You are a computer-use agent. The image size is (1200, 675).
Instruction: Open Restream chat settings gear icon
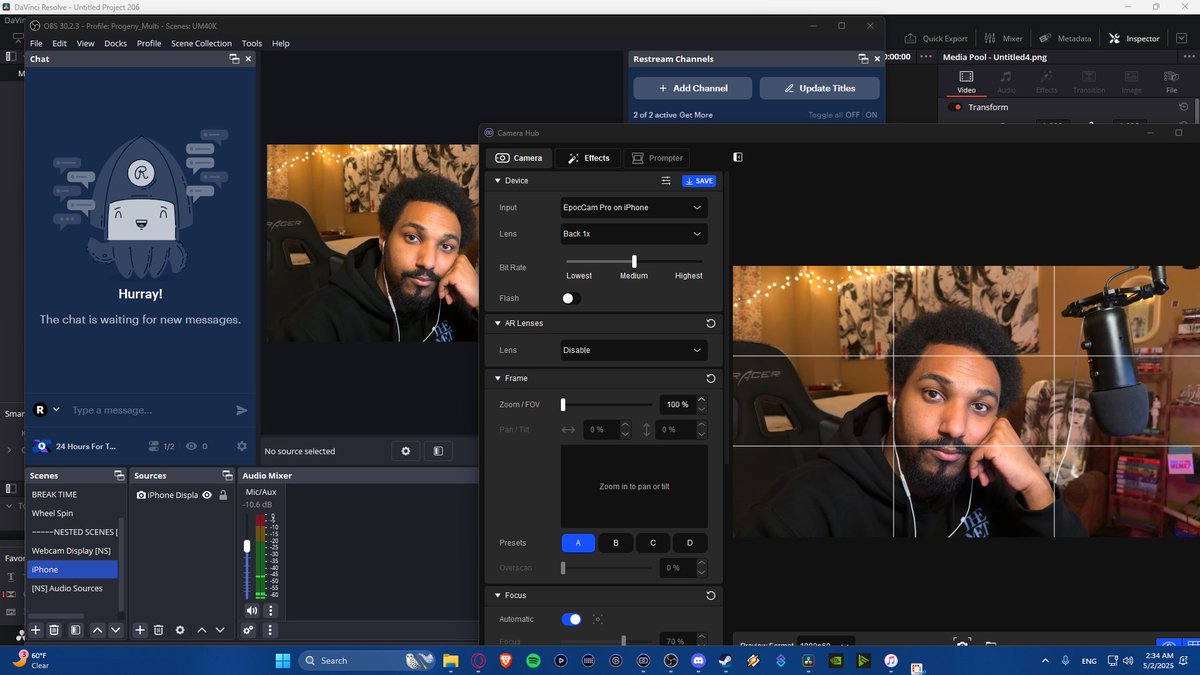pyautogui.click(x=241, y=446)
